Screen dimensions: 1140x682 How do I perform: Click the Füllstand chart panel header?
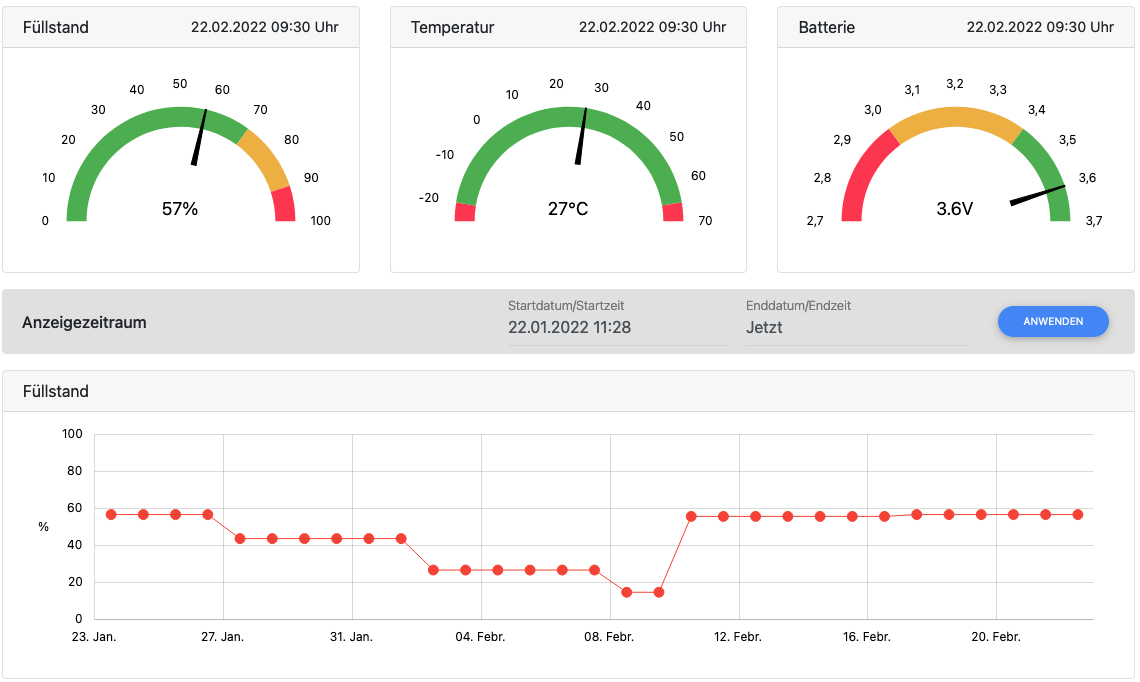56,391
